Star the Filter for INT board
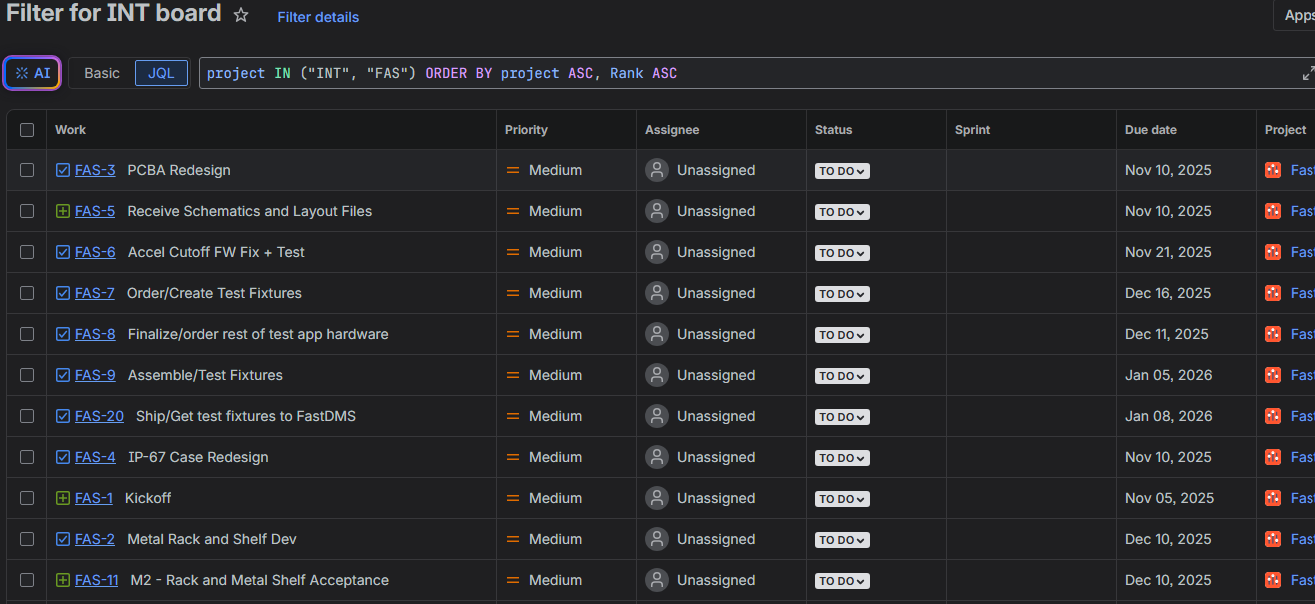The width and height of the screenshot is (1315, 604). tap(241, 15)
